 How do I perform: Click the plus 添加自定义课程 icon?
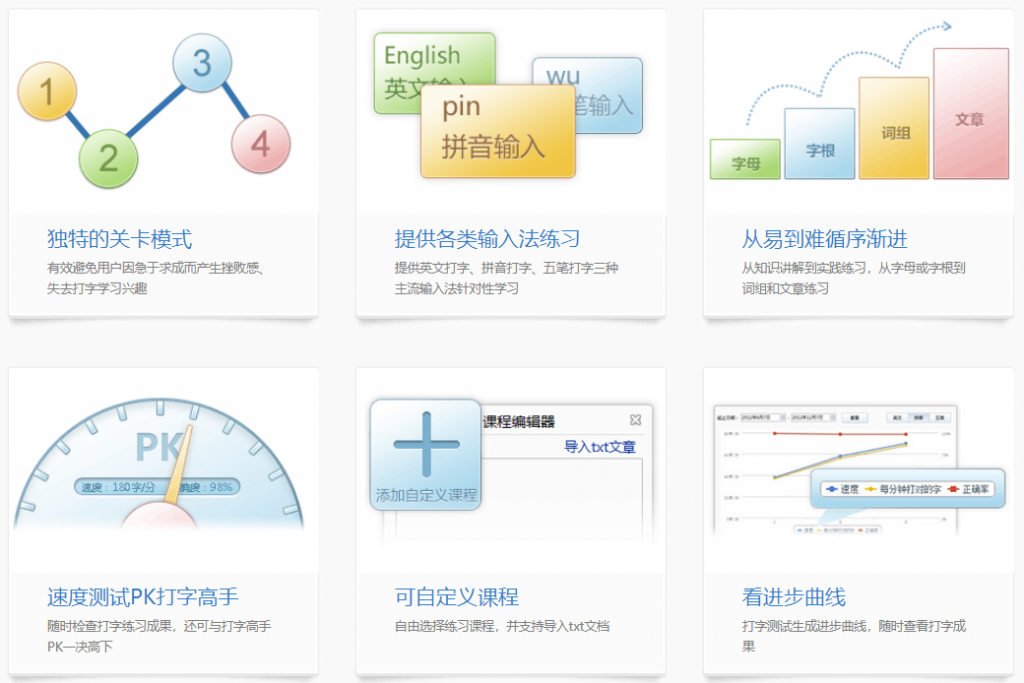426,454
